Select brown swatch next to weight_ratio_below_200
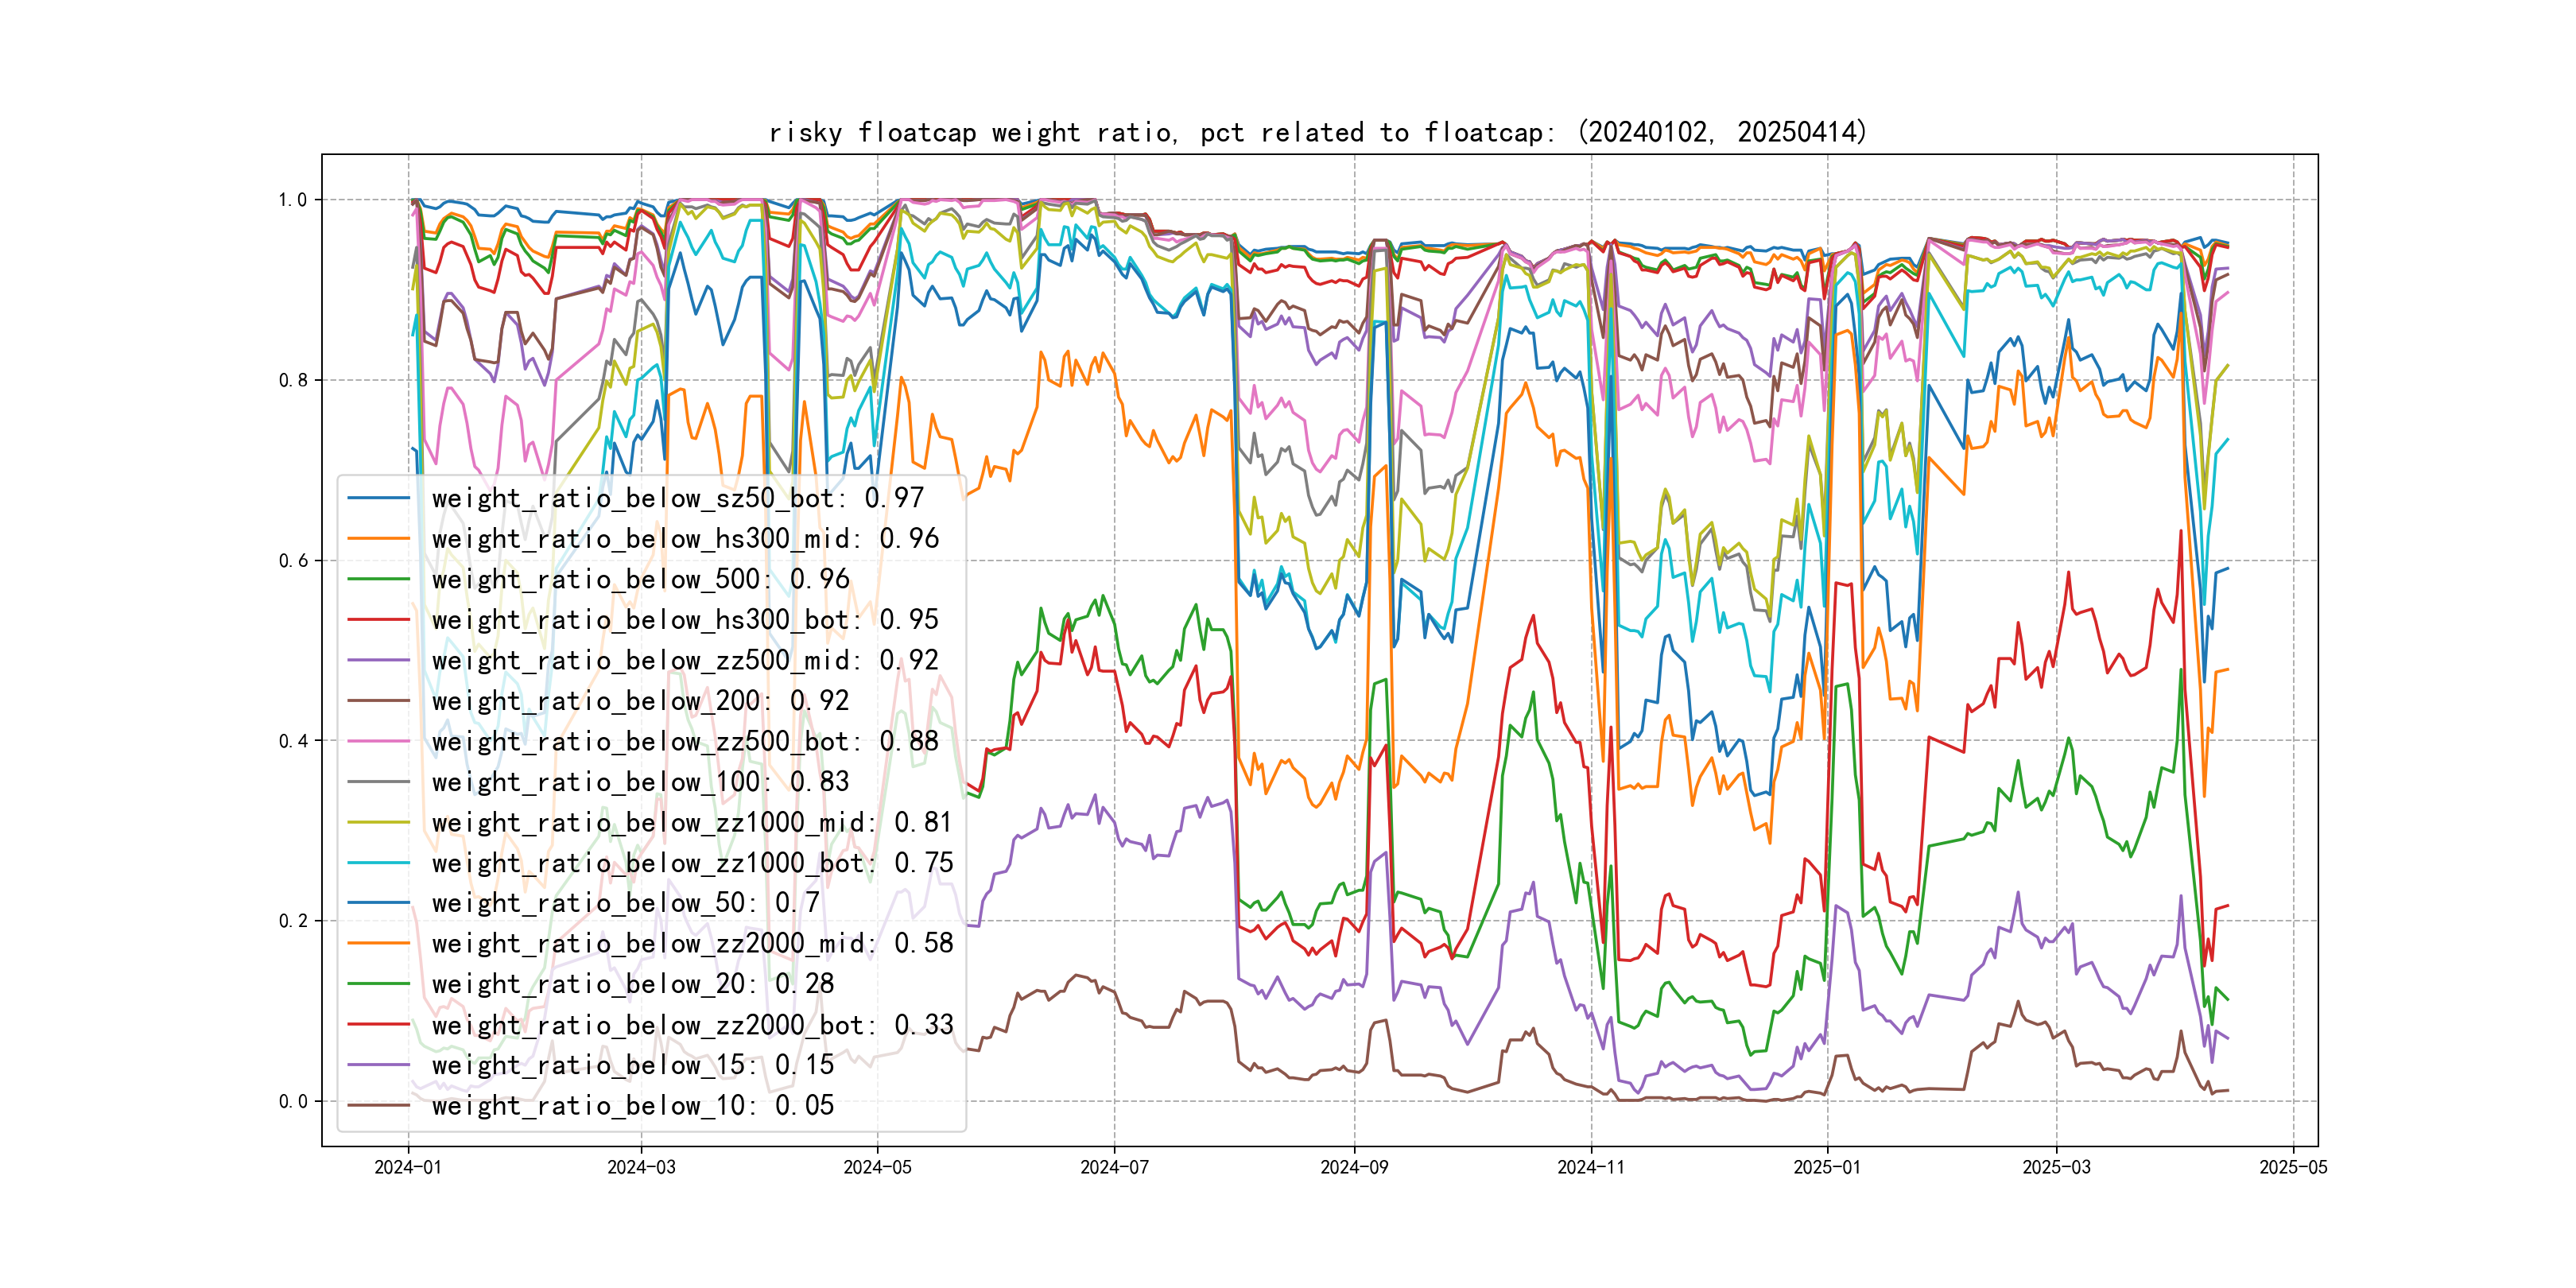 tap(378, 701)
